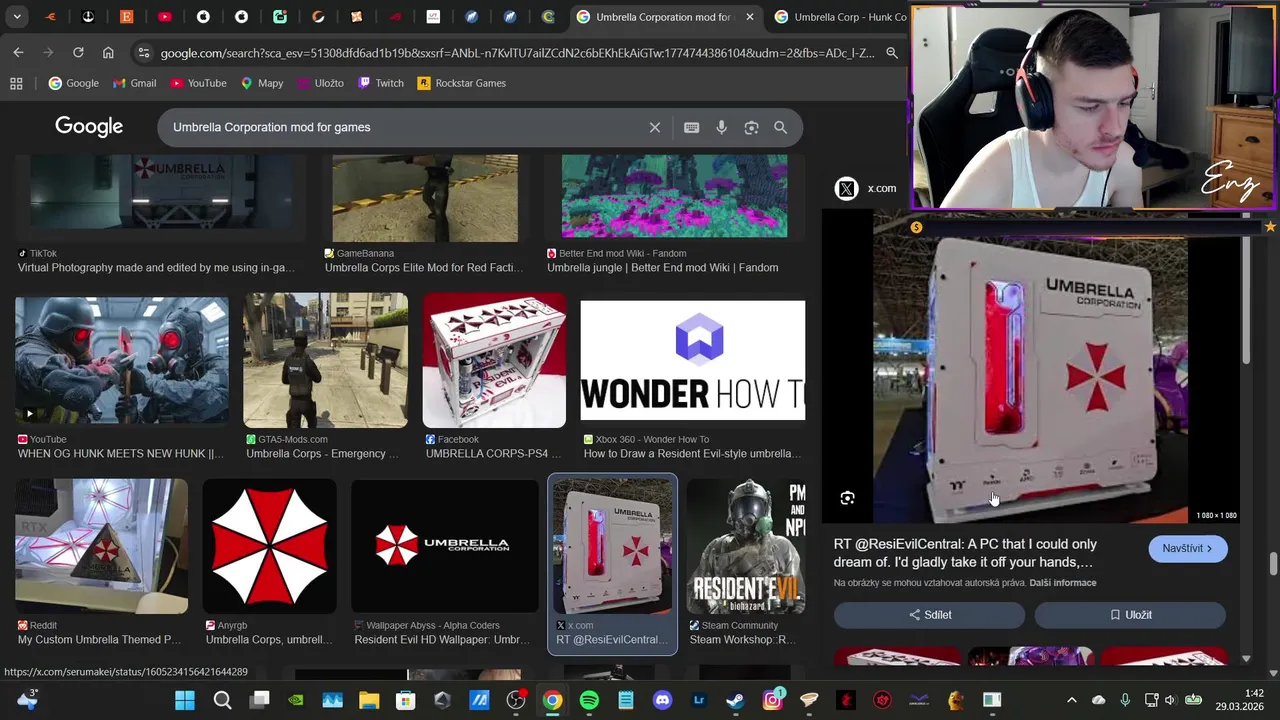Open Wonder How To image result
Screen dimensions: 1280x720
click(x=692, y=360)
